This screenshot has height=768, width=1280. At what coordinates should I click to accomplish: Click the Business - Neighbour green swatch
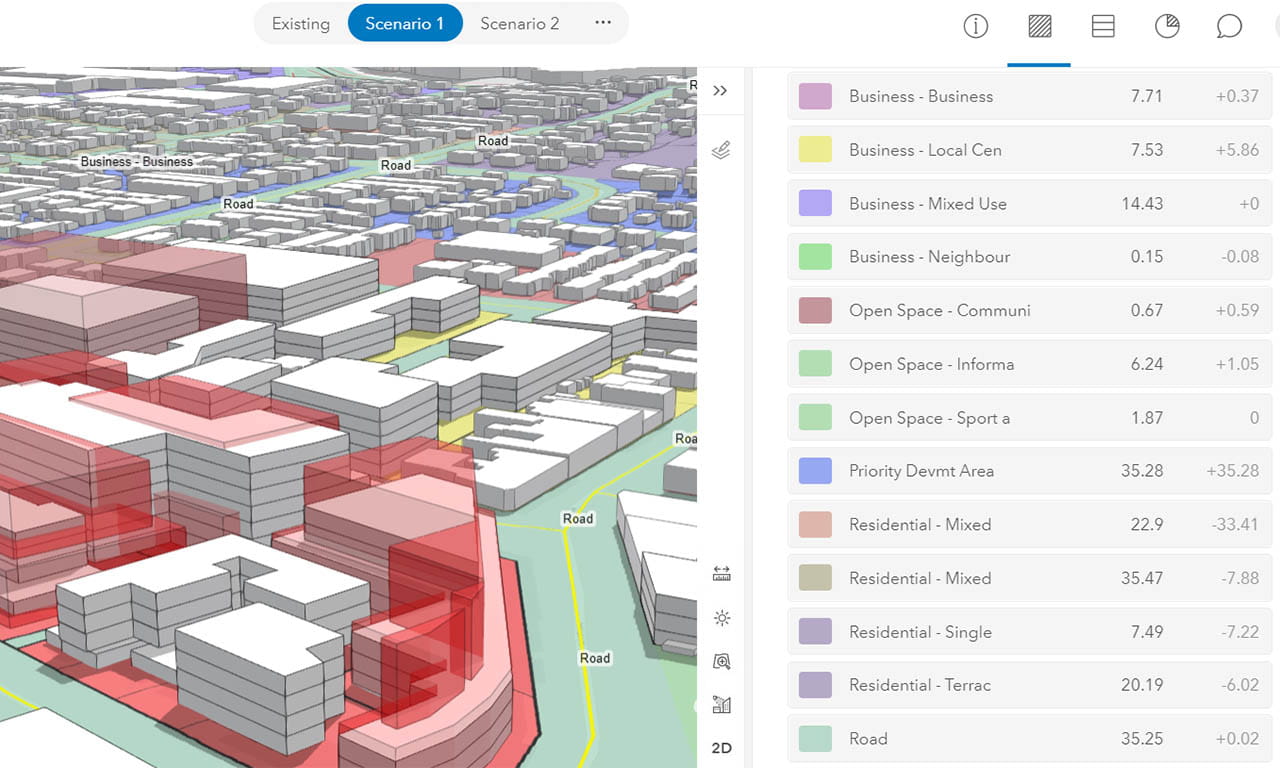tap(816, 257)
